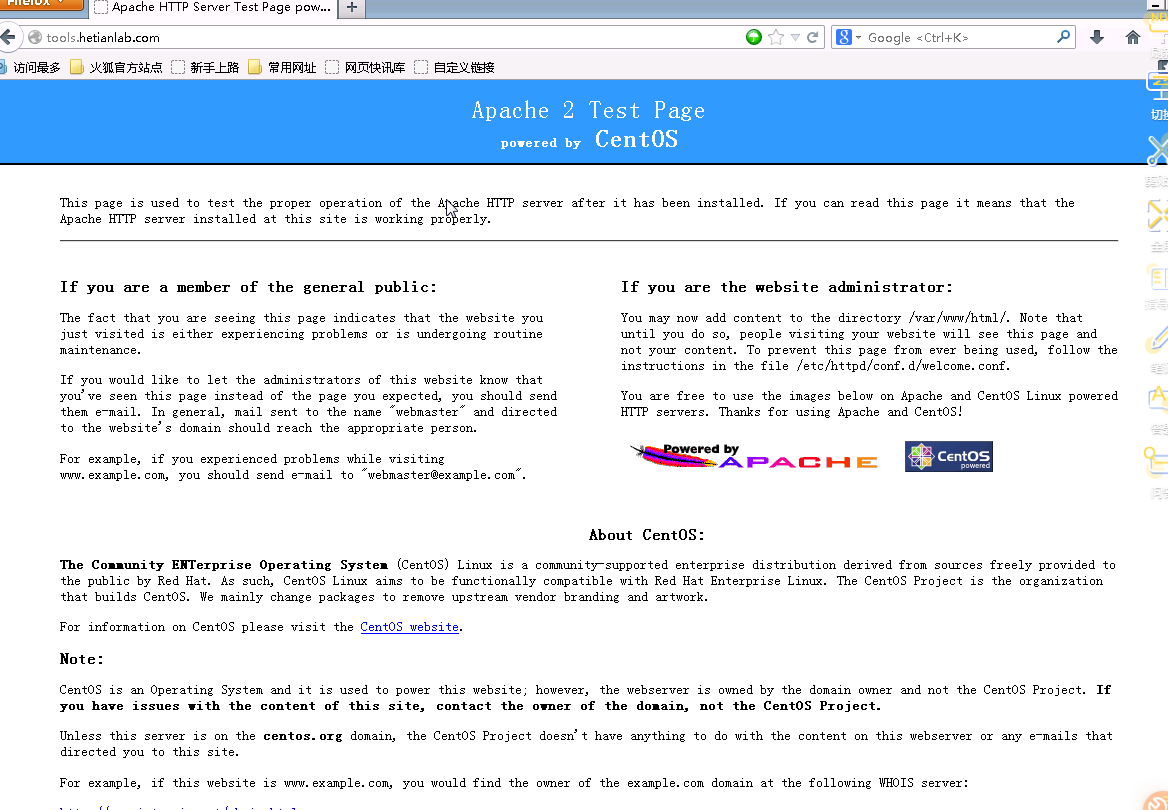The image size is (1168, 810).
Task: Click the 切换 monitor icon in sidebar
Action: click(1158, 86)
